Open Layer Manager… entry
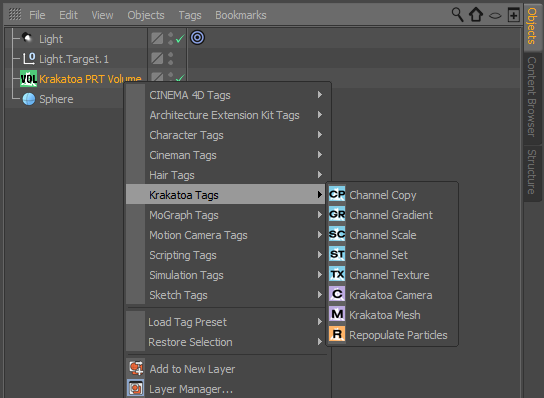This screenshot has height=398, width=544. point(226,389)
